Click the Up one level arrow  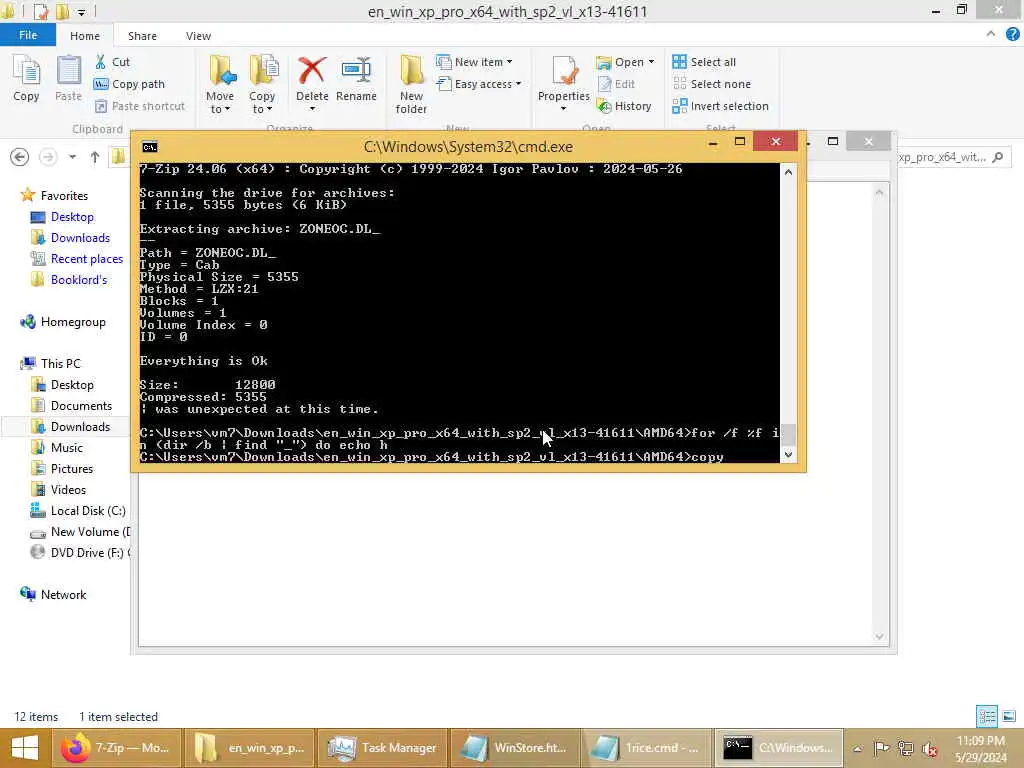(95, 157)
